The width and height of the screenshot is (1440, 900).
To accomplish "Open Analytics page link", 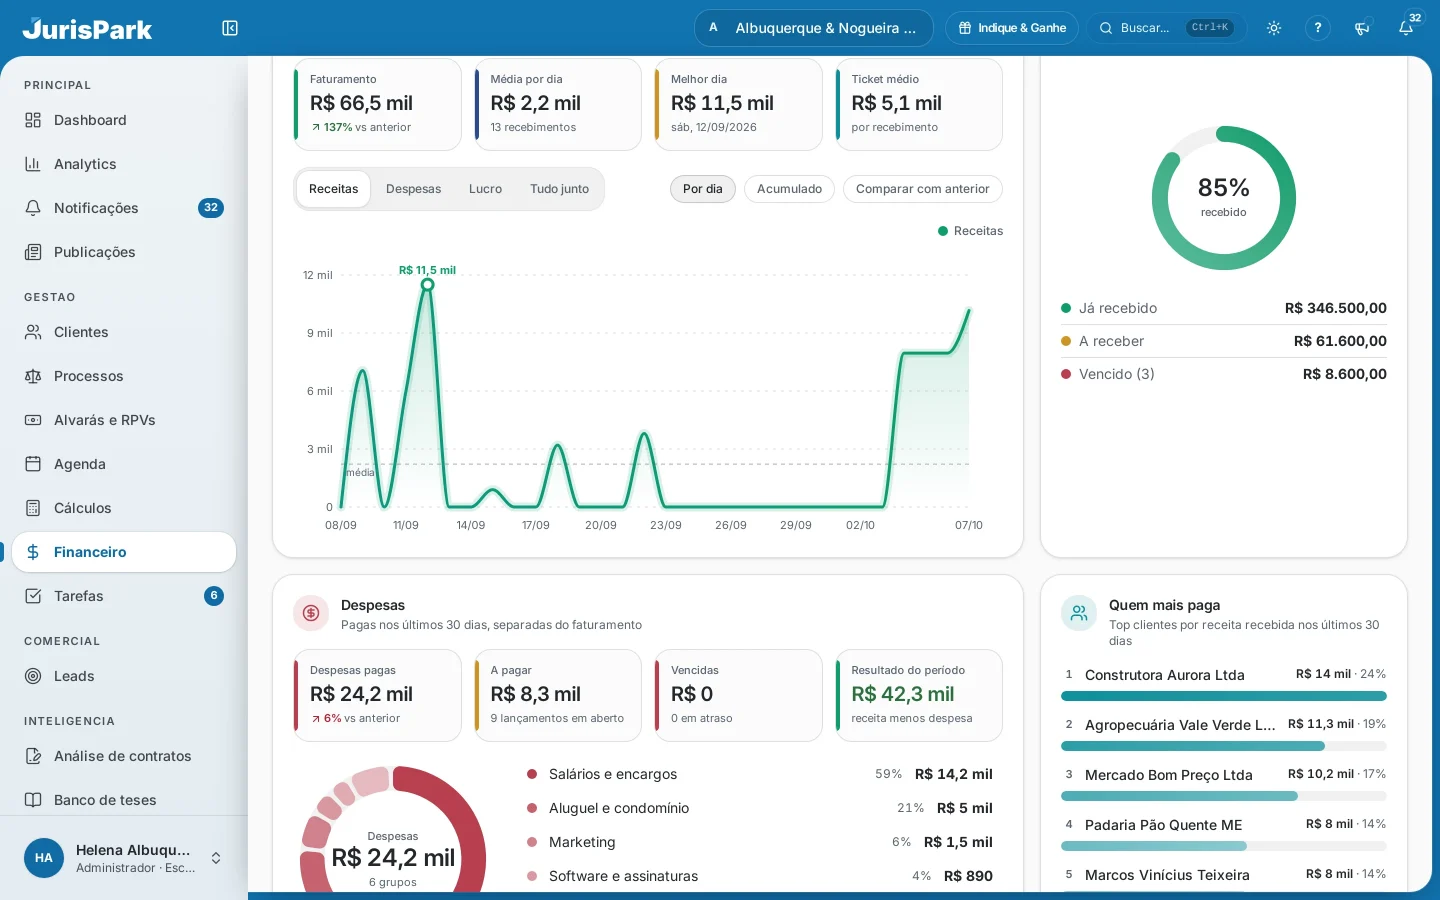I will (x=124, y=164).
